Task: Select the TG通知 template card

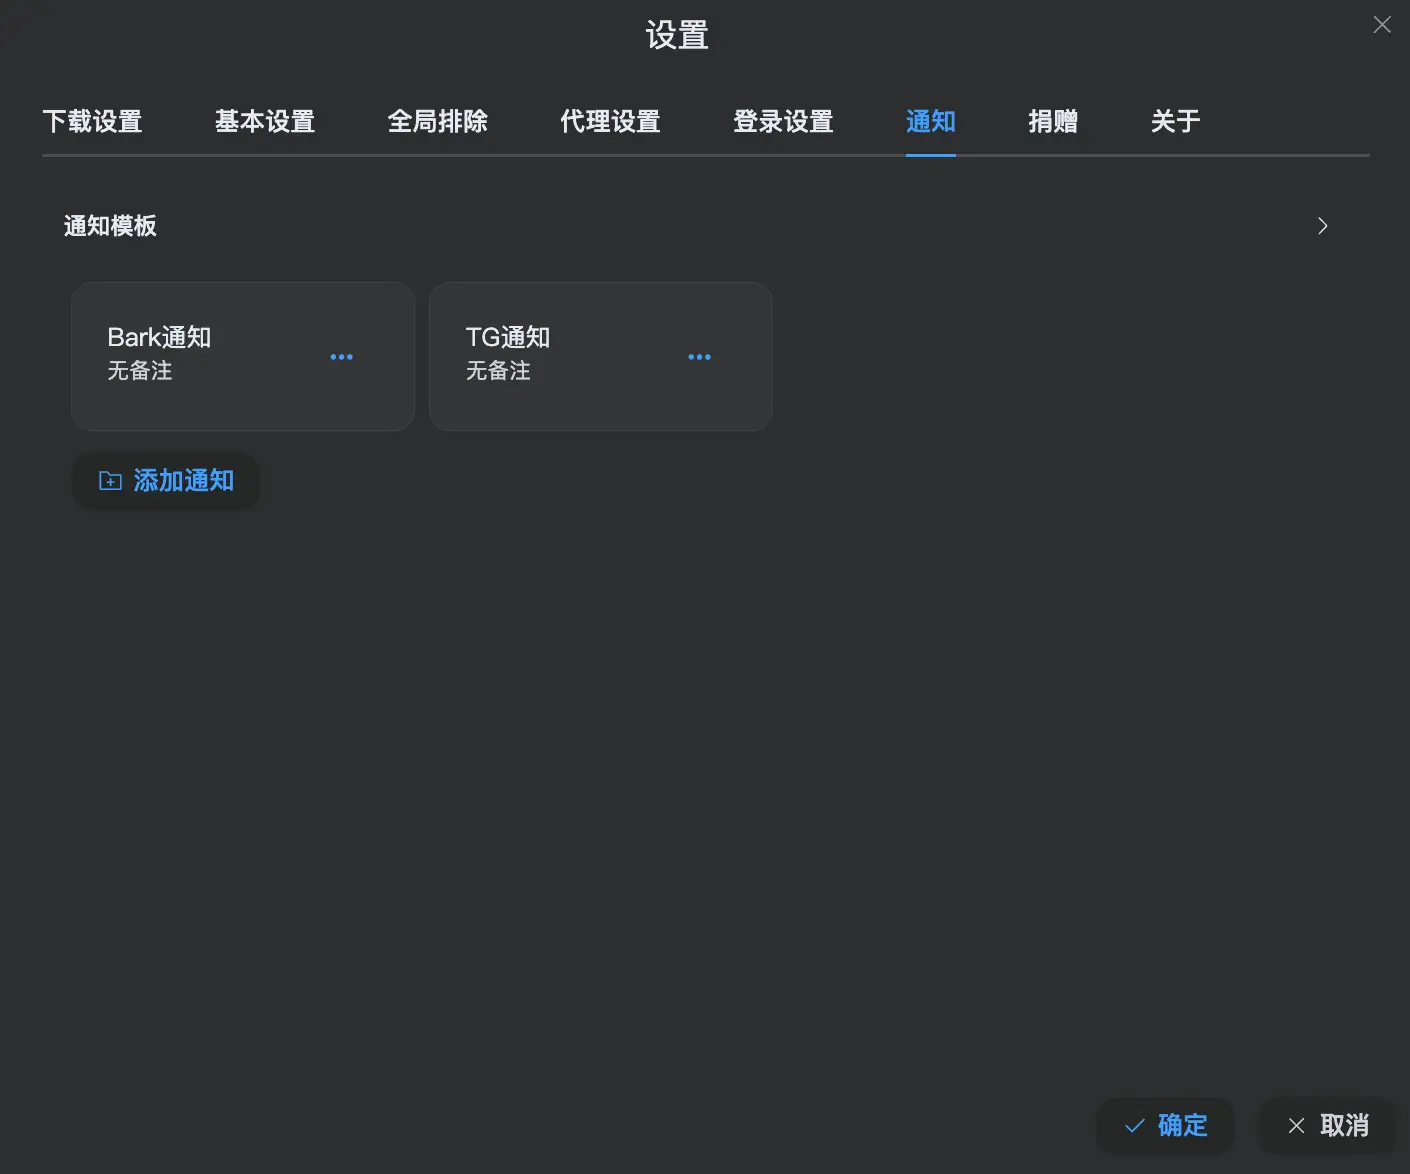Action: (600, 356)
